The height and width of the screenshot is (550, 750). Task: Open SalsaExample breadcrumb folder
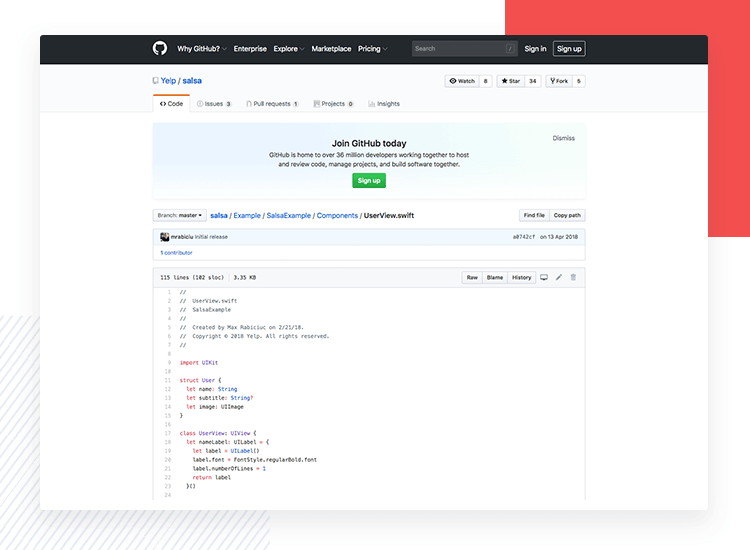tap(288, 216)
